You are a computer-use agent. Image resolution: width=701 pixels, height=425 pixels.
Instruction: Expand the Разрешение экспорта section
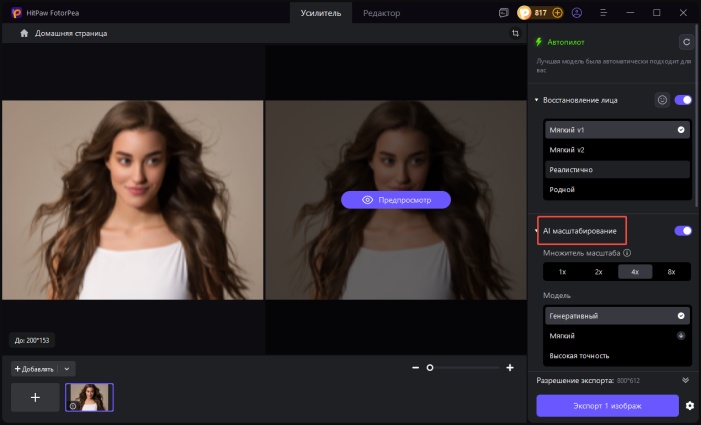pyautogui.click(x=685, y=381)
